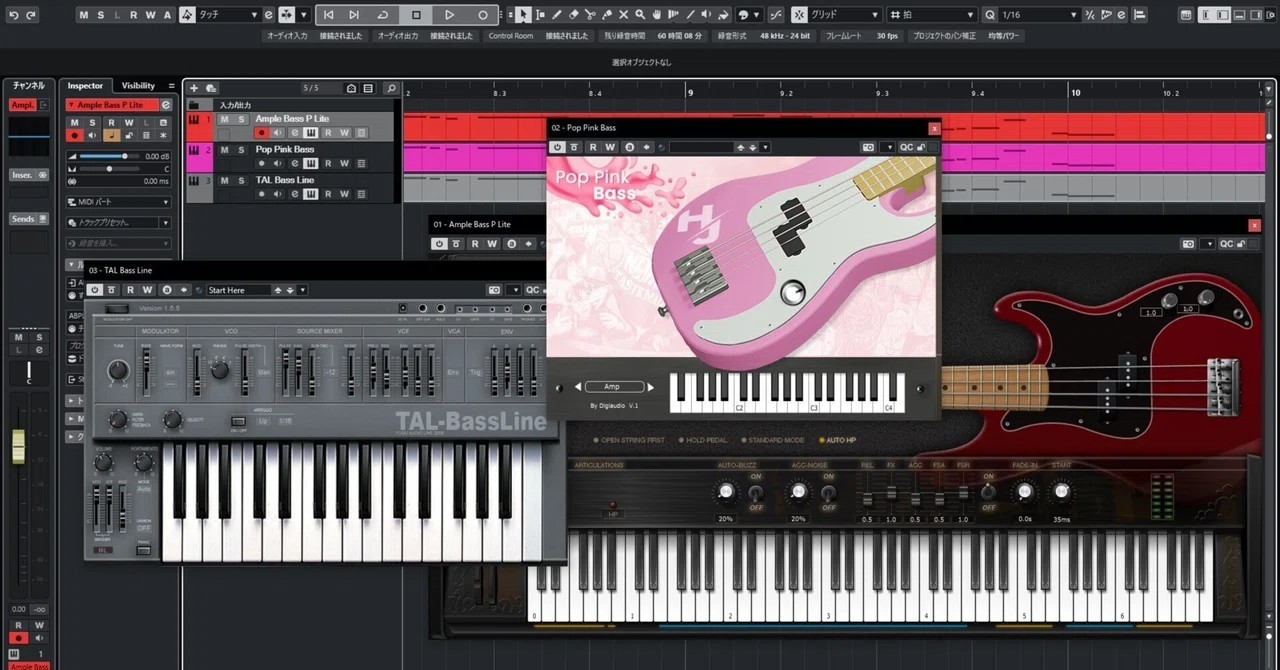
Task: Click the transport record button
Action: (483, 15)
